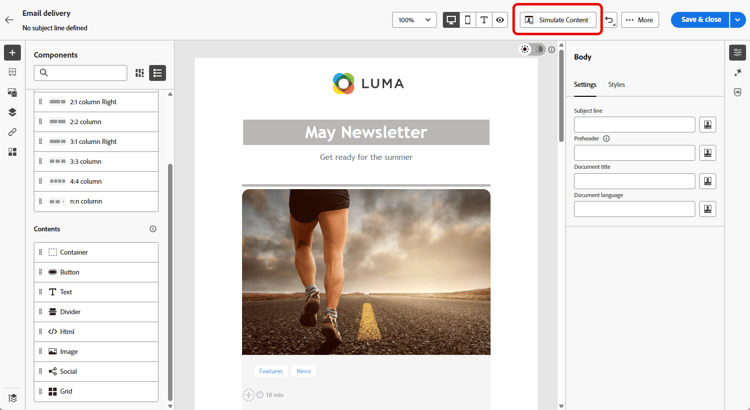This screenshot has width=750, height=410.
Task: Click the Document title input field
Action: 634,181
